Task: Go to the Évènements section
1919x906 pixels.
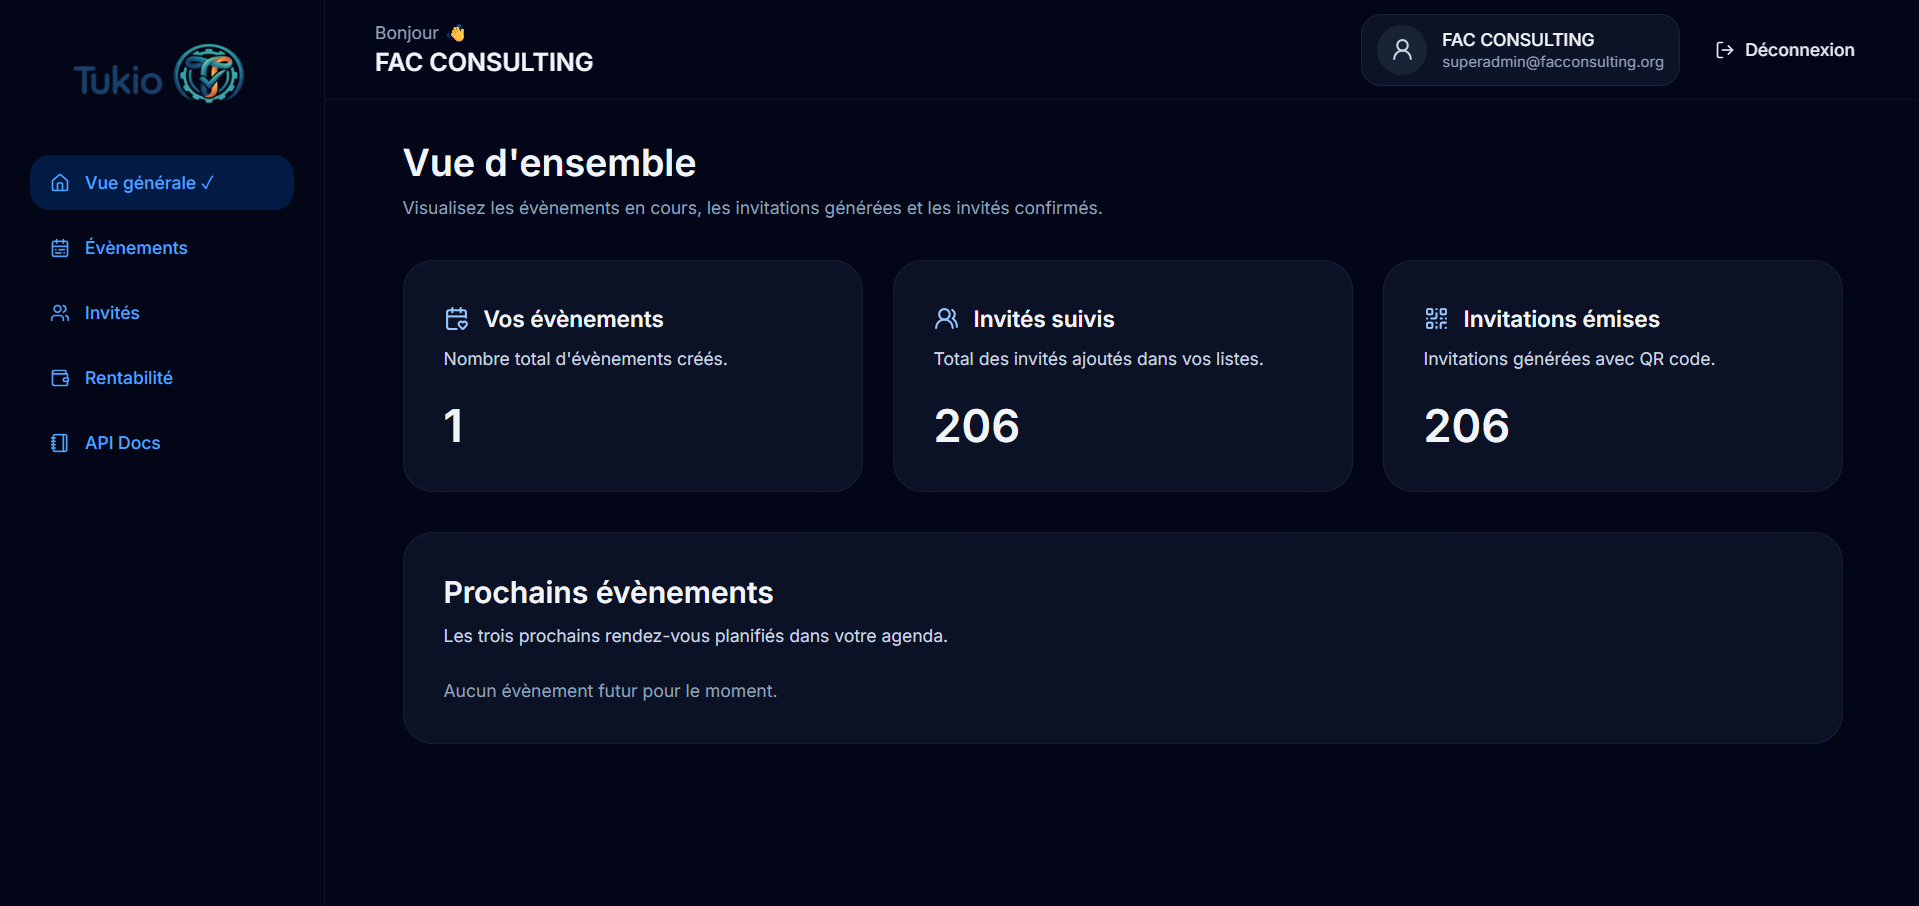Action: [136, 248]
